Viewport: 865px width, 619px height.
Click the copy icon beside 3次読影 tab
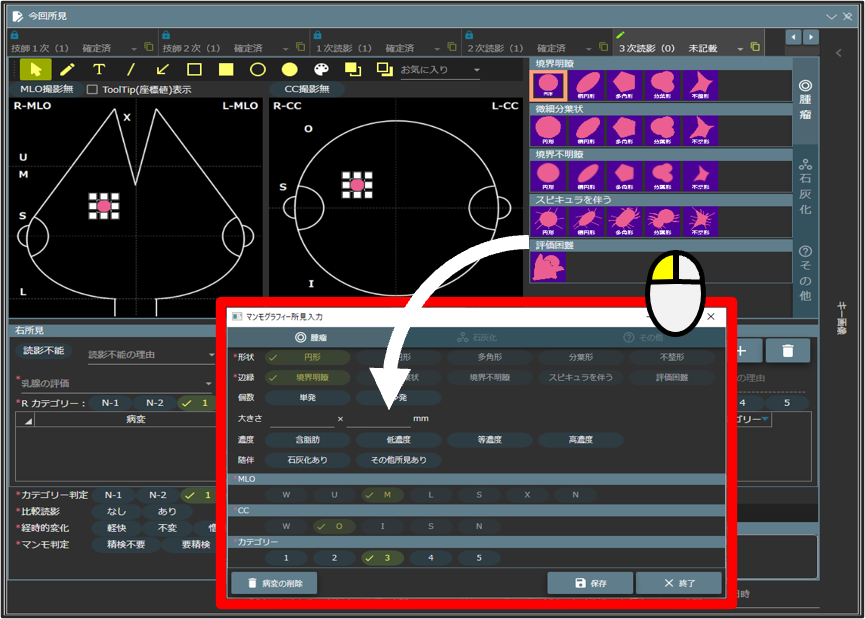[755, 47]
